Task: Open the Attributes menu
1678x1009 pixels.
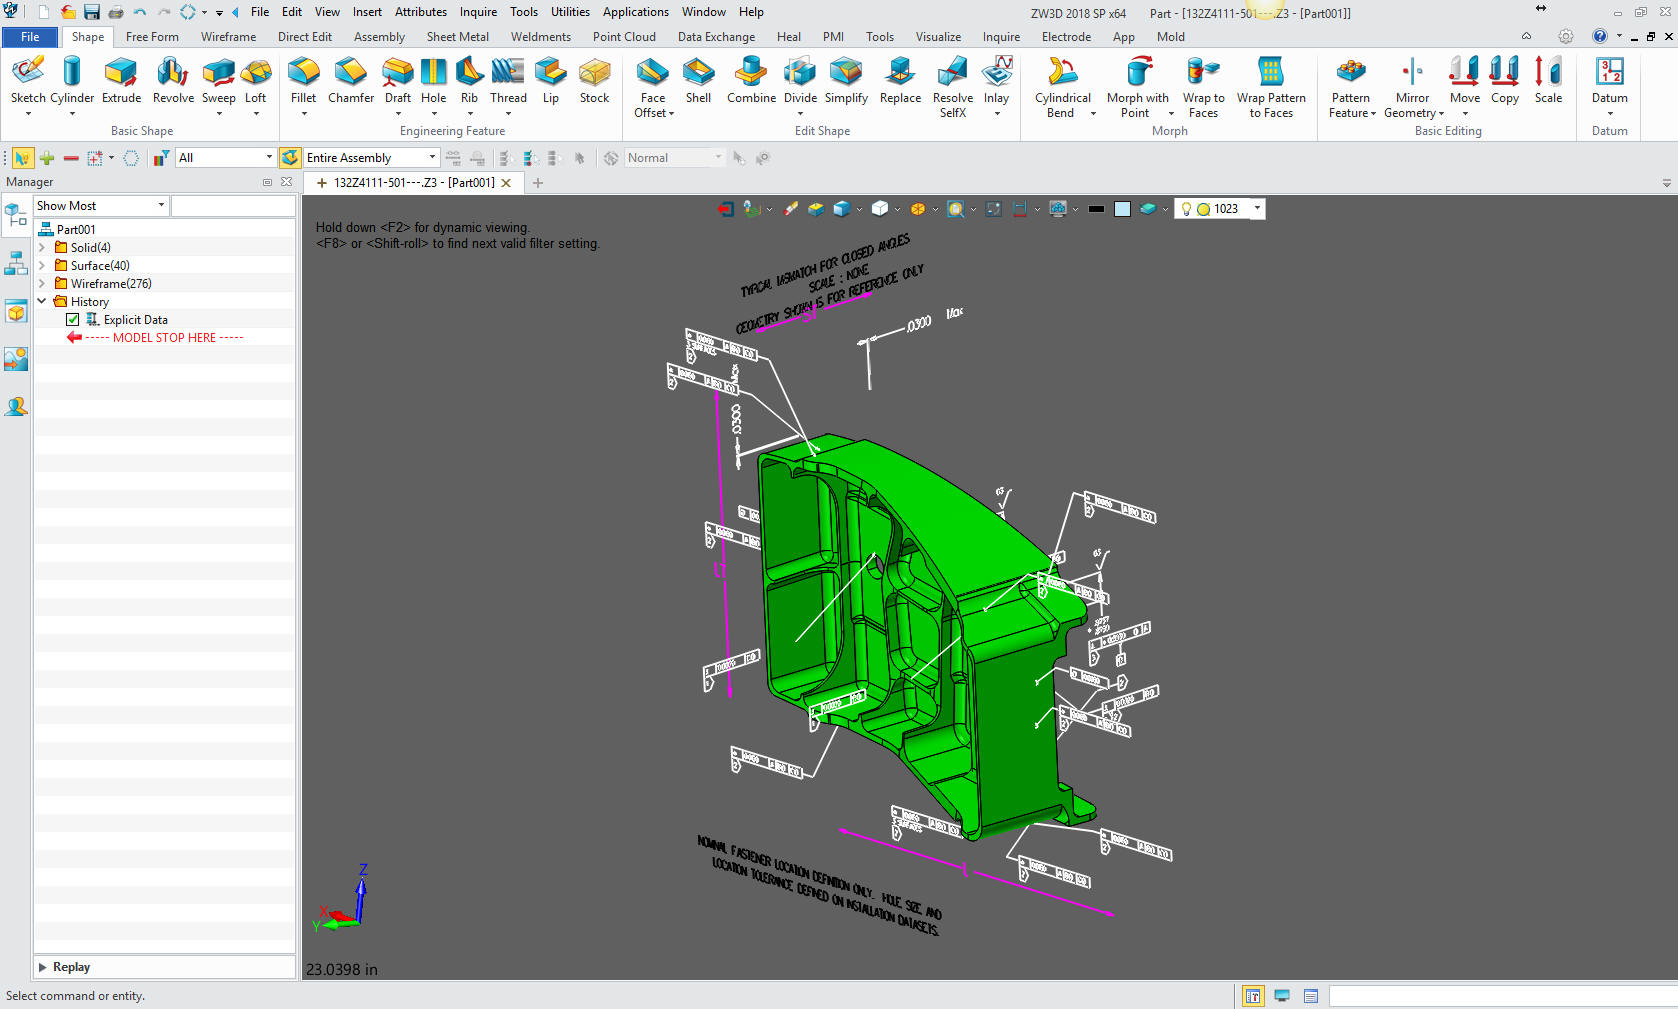Action: (x=420, y=12)
